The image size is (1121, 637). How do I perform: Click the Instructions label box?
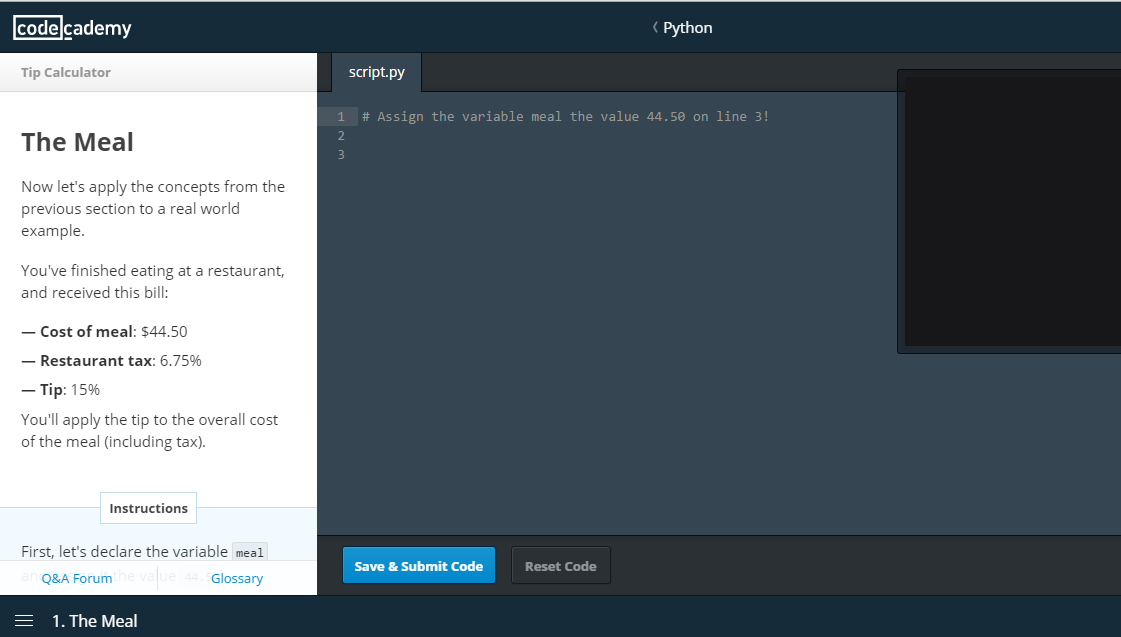(x=148, y=508)
